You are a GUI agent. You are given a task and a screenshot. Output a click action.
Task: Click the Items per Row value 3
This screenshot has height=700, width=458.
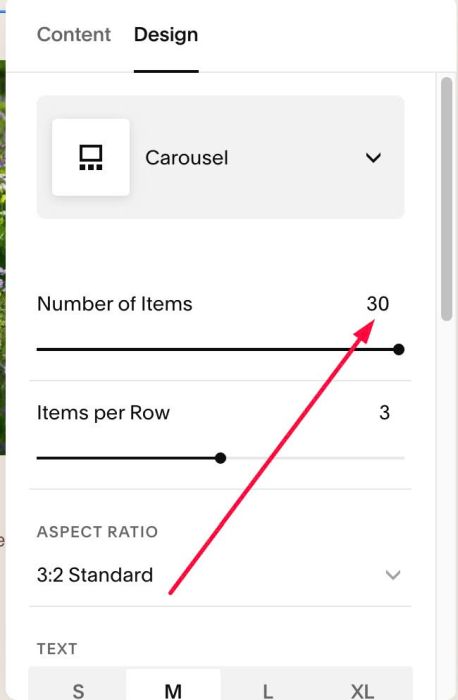[384, 412]
